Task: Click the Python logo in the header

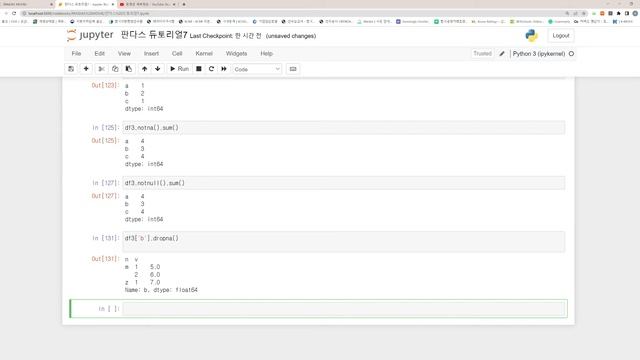Action: pos(531,36)
